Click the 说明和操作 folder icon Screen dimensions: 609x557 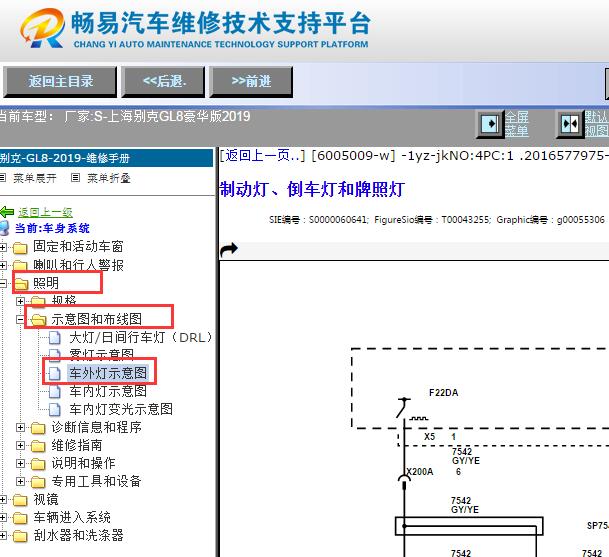(38, 464)
